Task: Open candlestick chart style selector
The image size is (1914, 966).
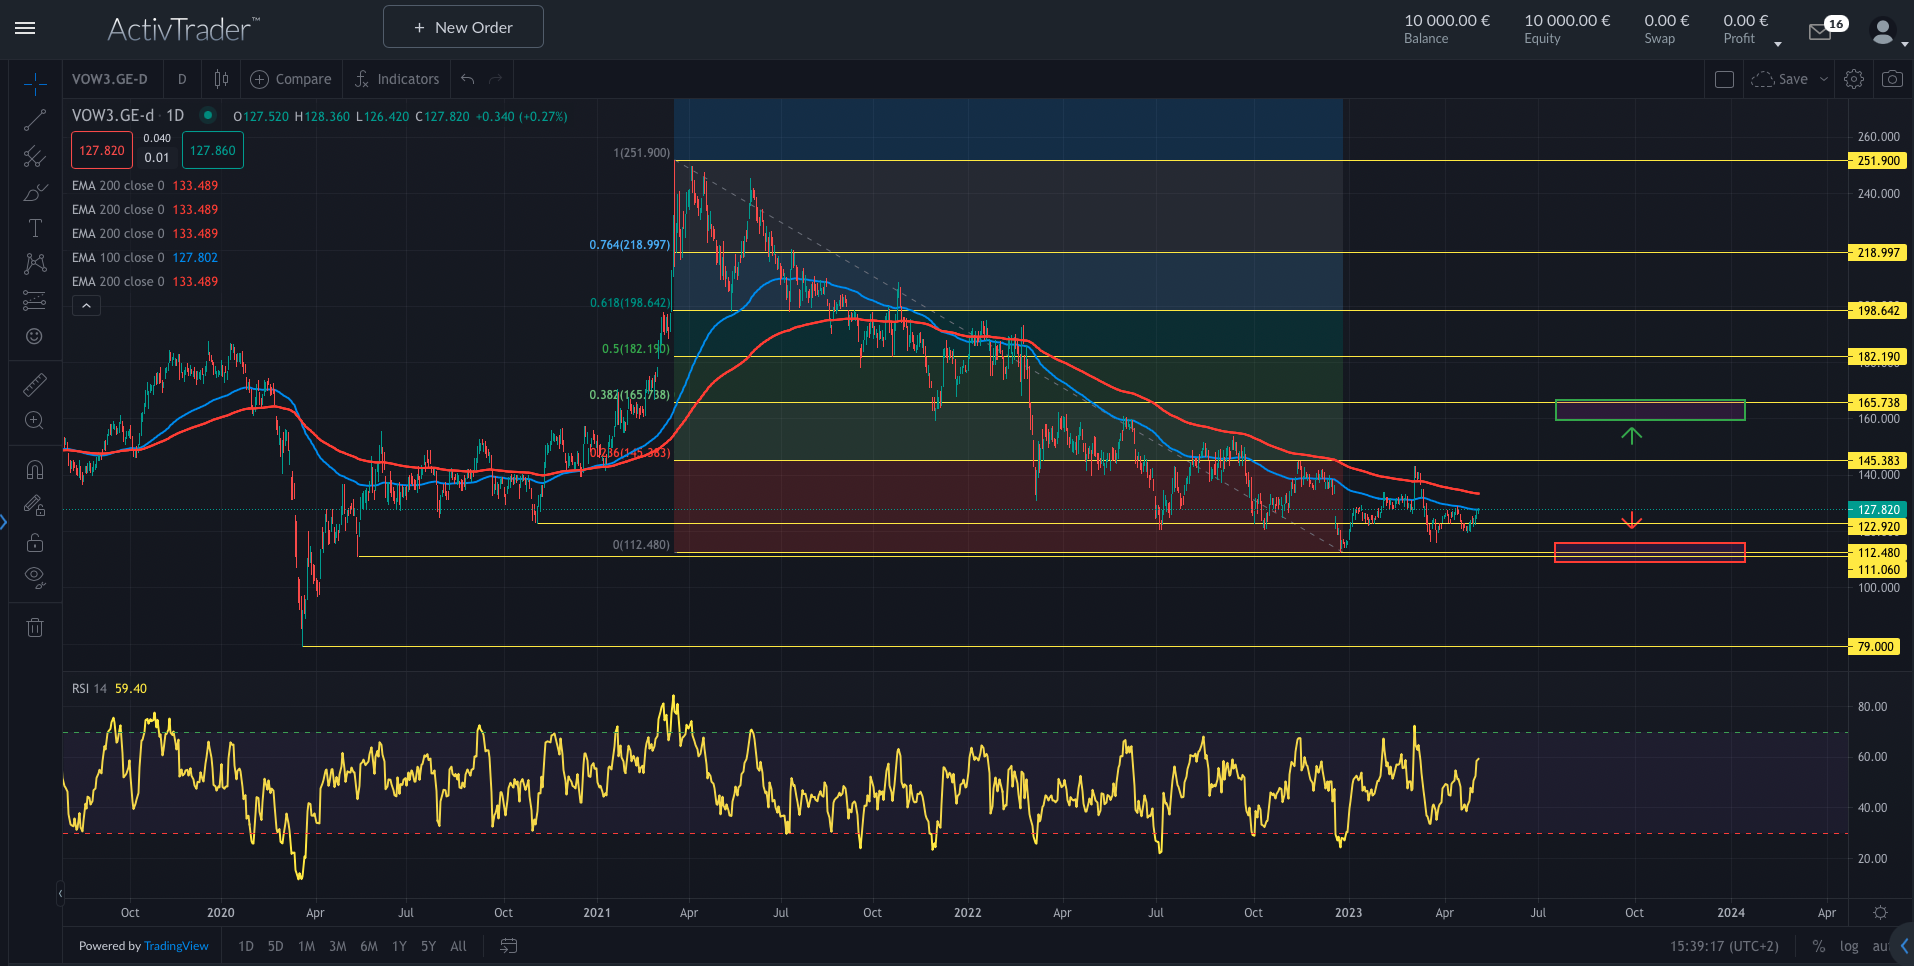Action: click(x=221, y=79)
